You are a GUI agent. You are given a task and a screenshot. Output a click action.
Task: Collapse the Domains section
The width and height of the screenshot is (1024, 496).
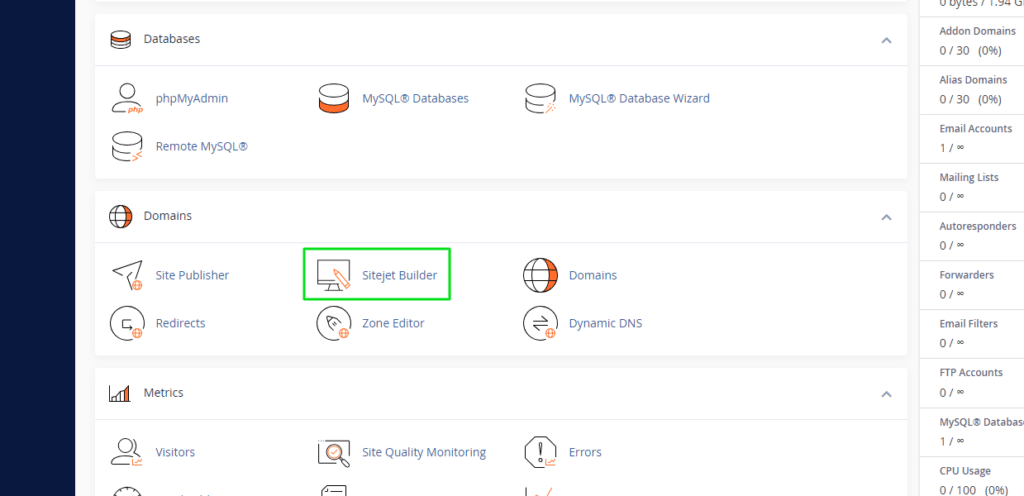886,217
